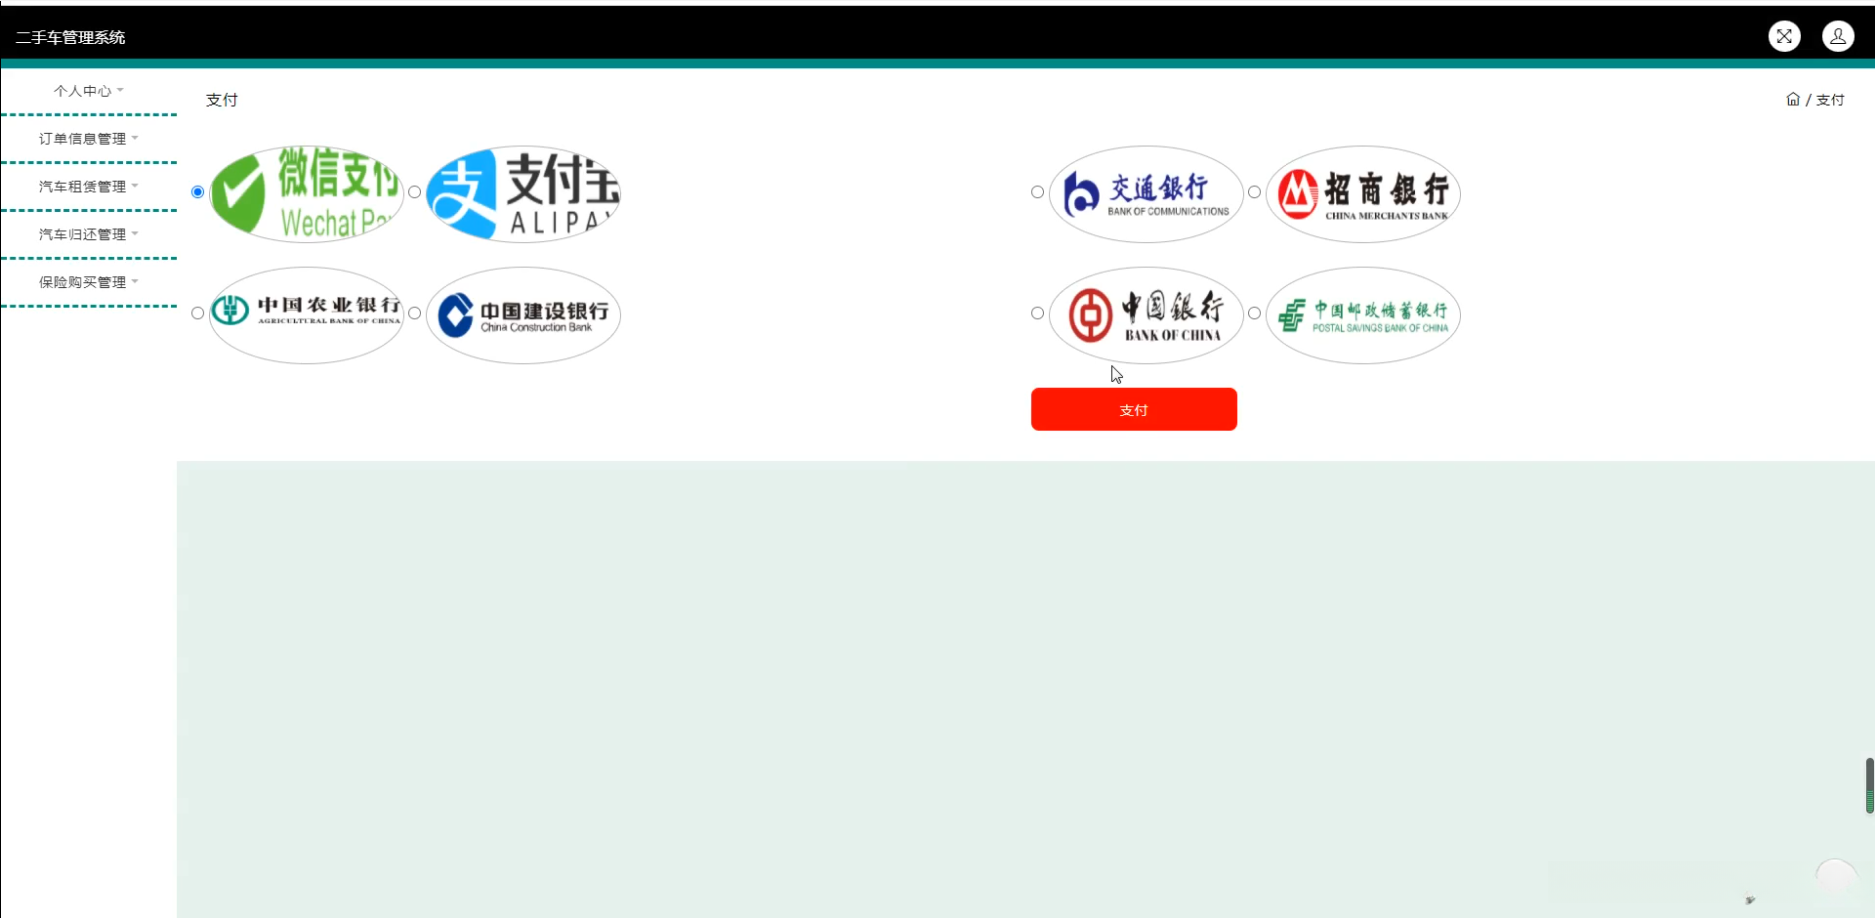The width and height of the screenshot is (1875, 918).
Task: Go to home via breadcrumb house icon
Action: tap(1793, 99)
